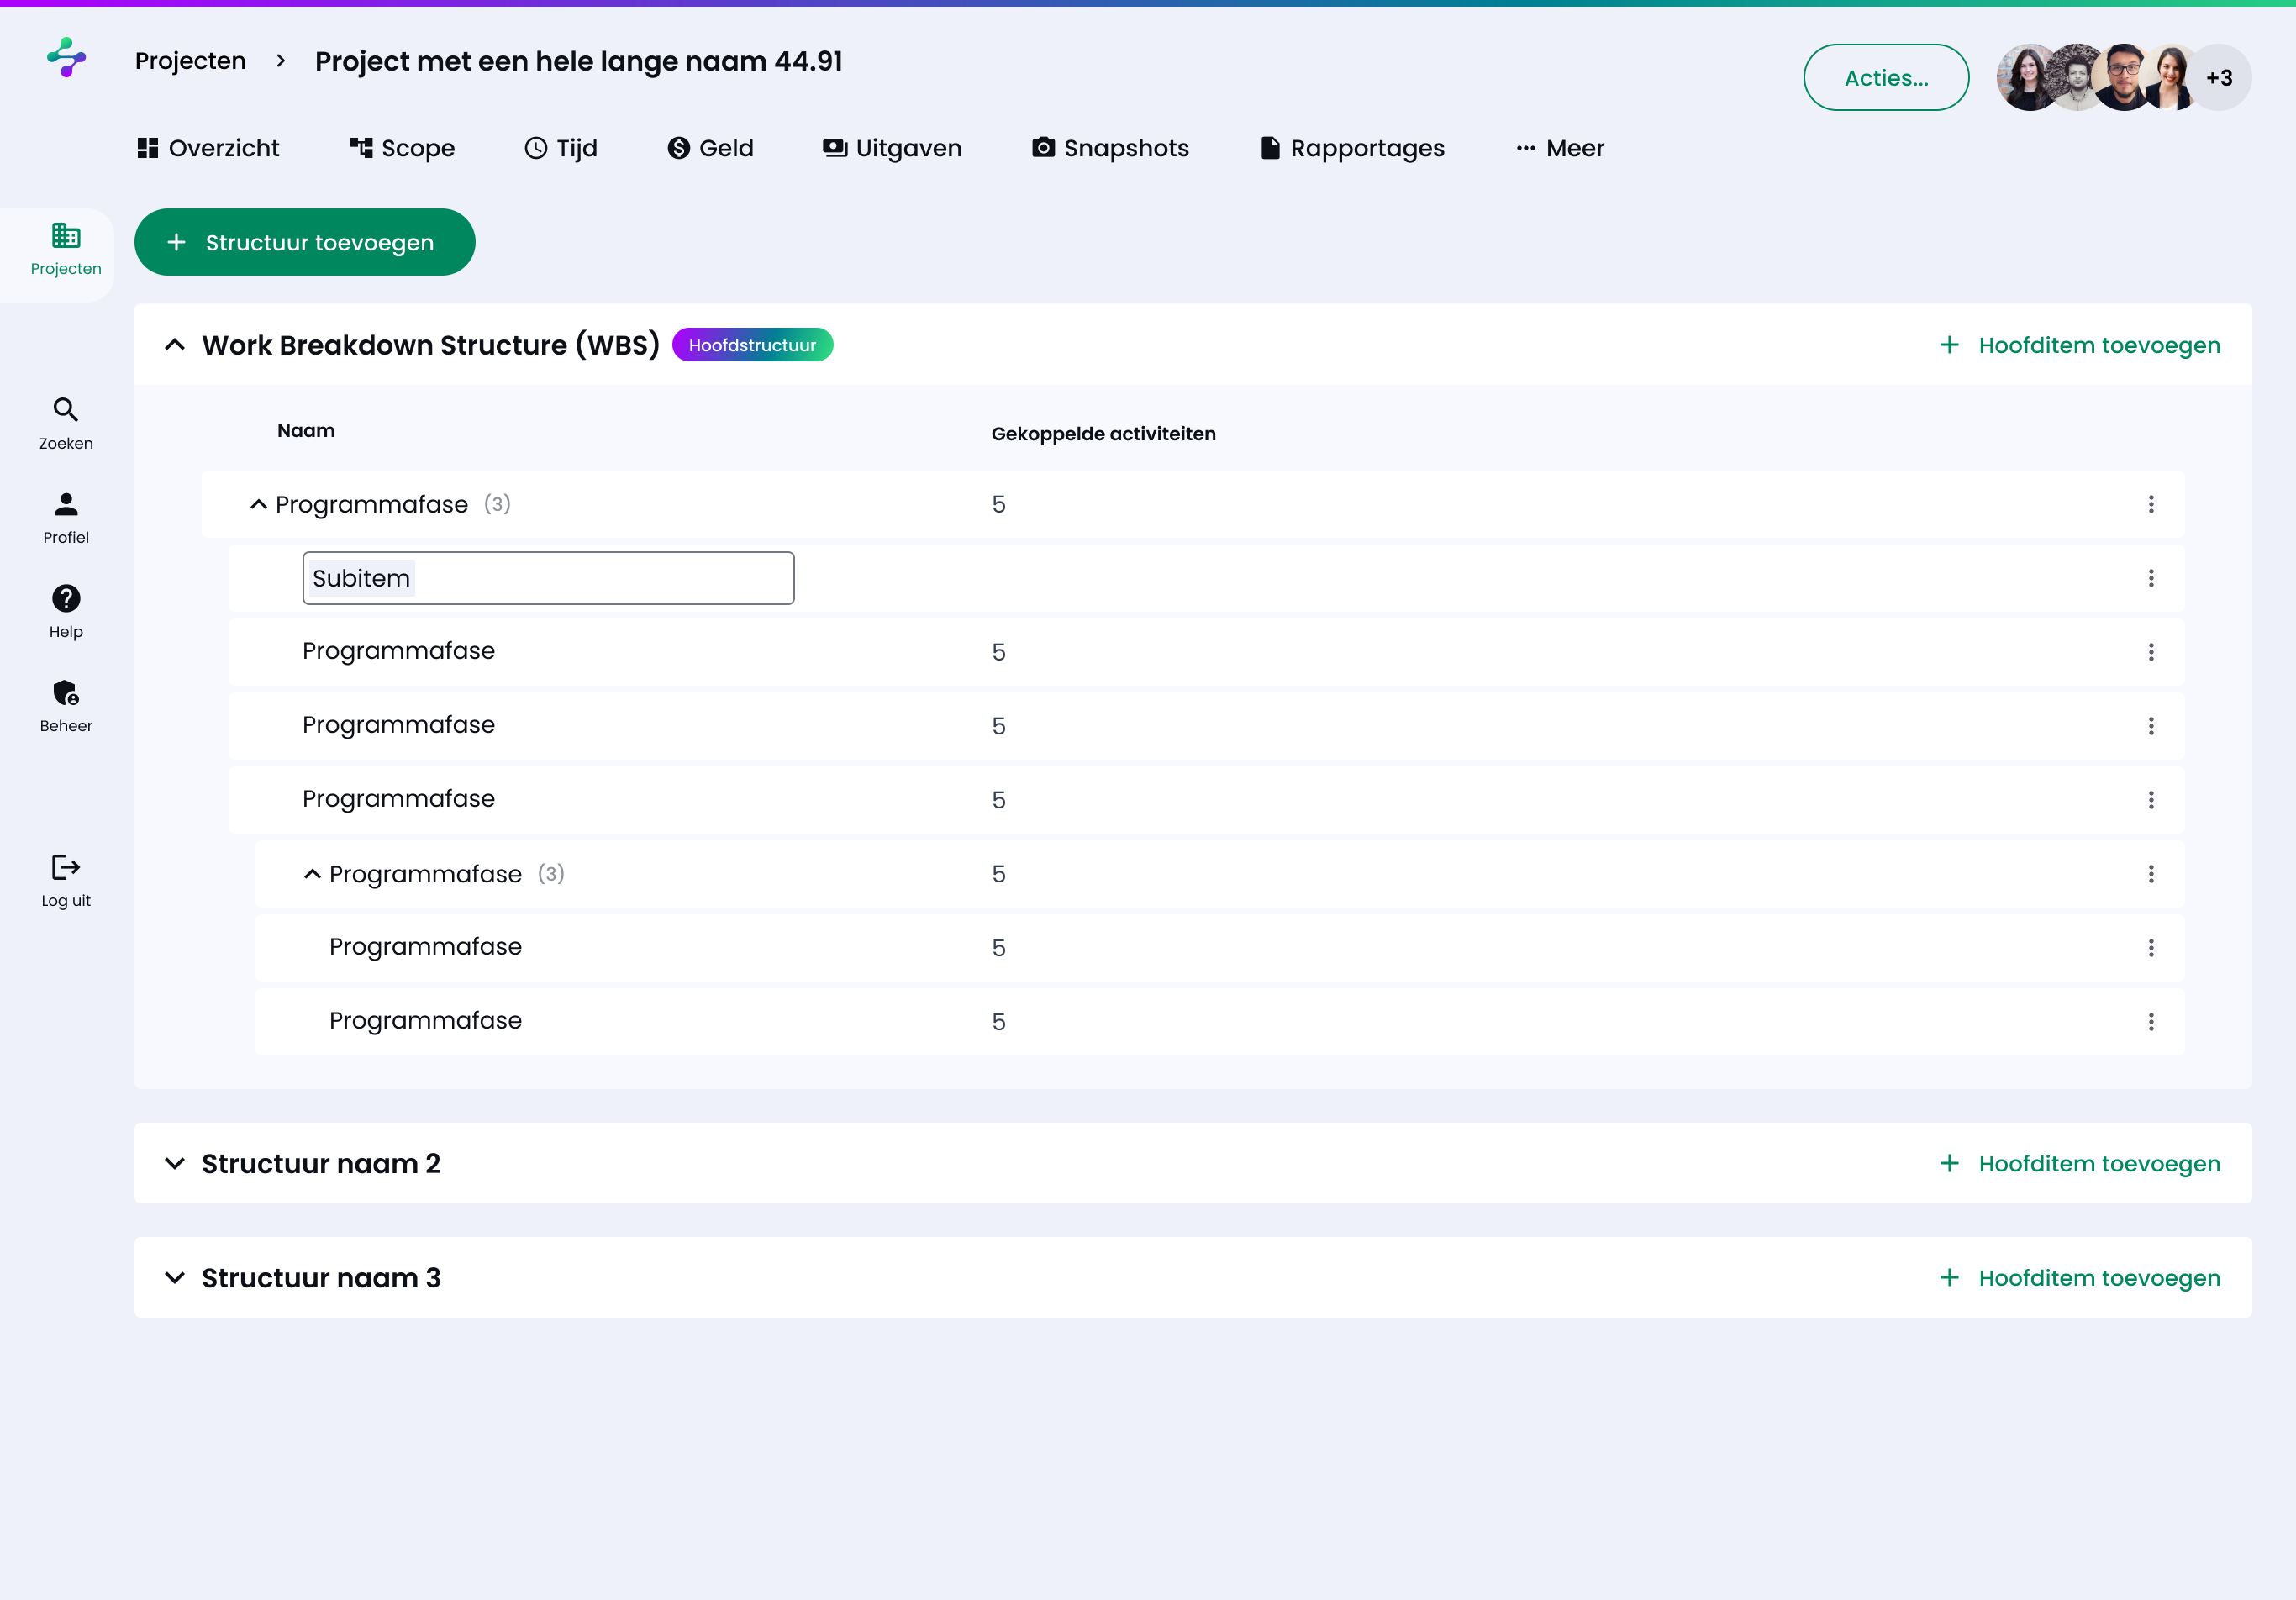
Task: Open the Uitgaven tab
Action: click(892, 148)
